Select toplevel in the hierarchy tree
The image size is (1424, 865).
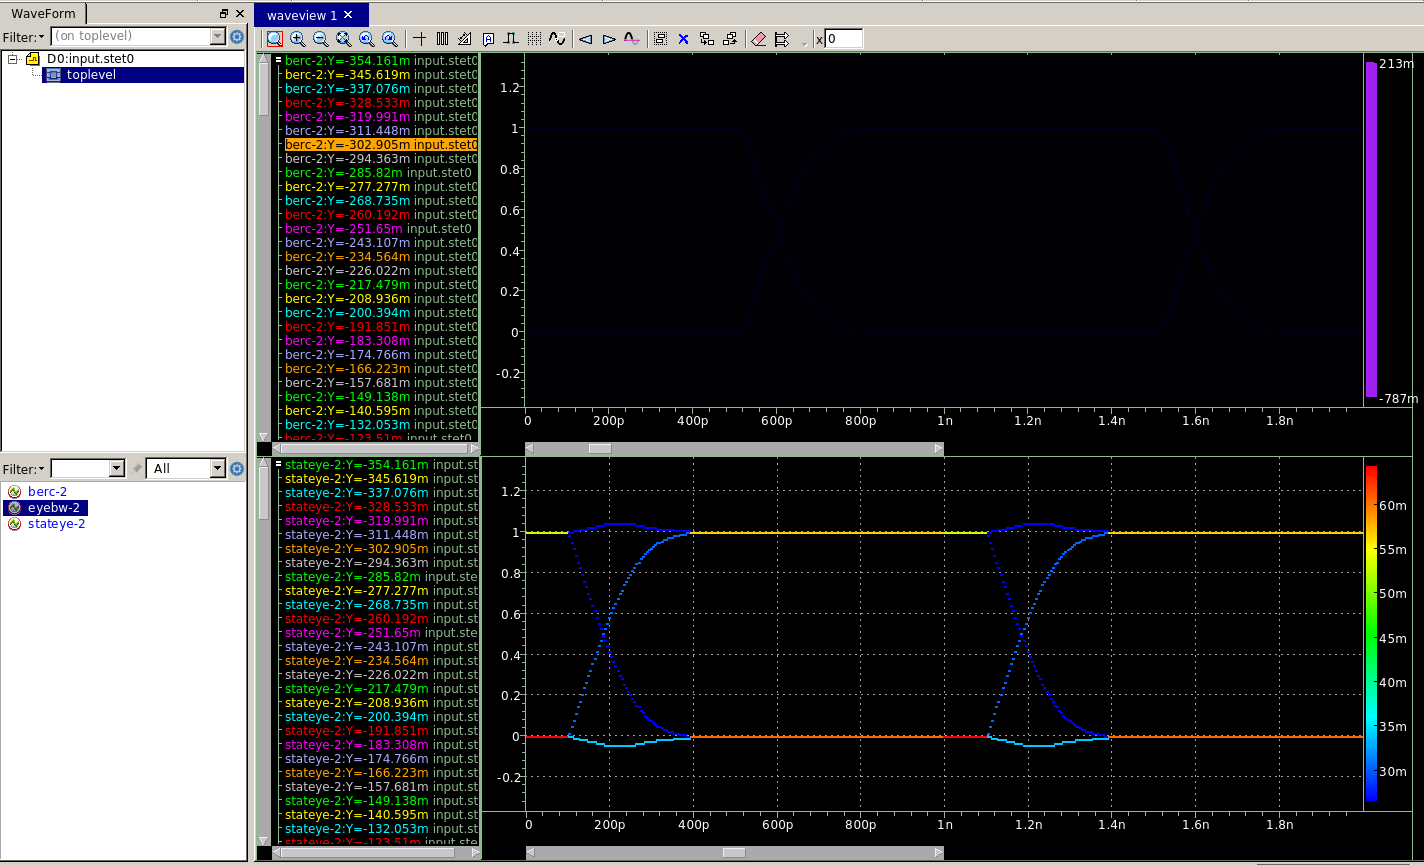91,75
